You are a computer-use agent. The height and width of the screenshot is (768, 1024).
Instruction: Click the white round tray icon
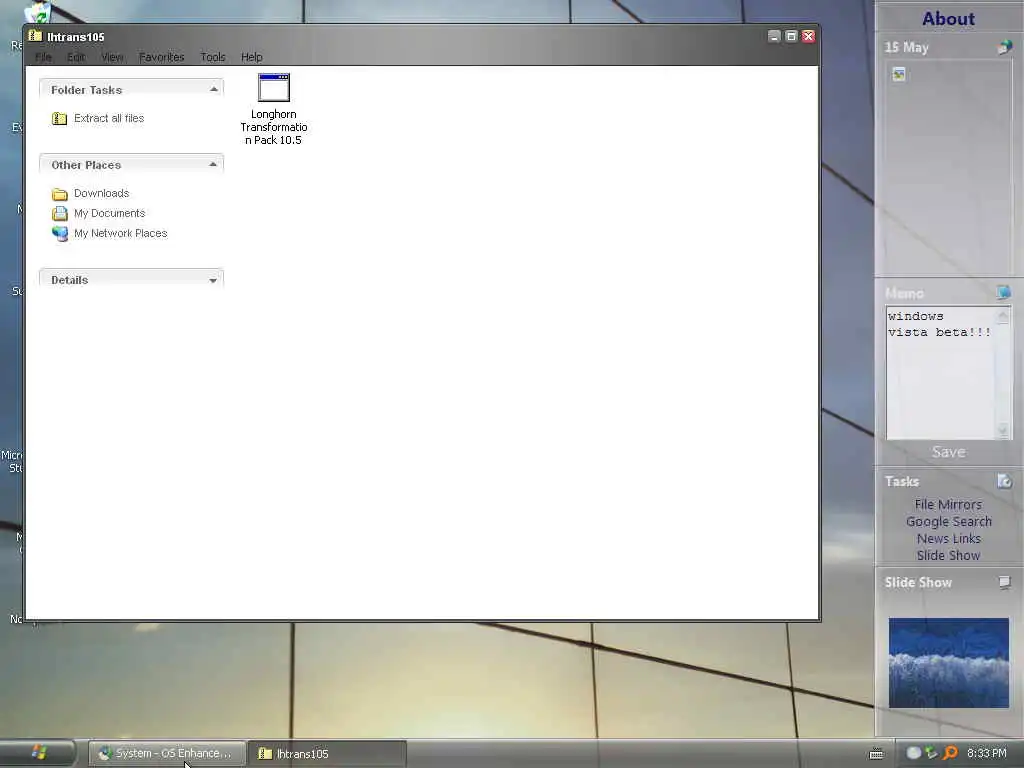914,753
